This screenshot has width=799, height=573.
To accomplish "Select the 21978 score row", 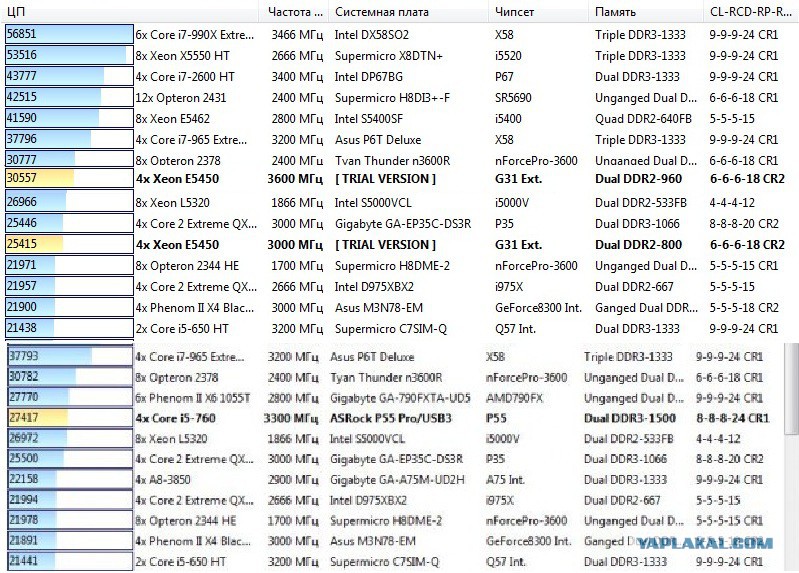I will (386, 520).
